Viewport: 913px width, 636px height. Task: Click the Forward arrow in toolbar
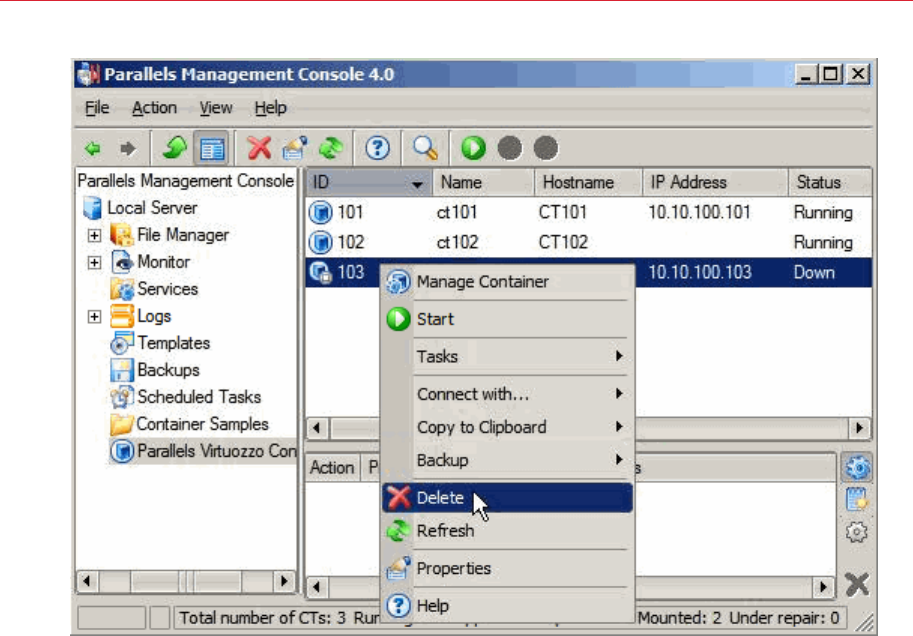128,149
